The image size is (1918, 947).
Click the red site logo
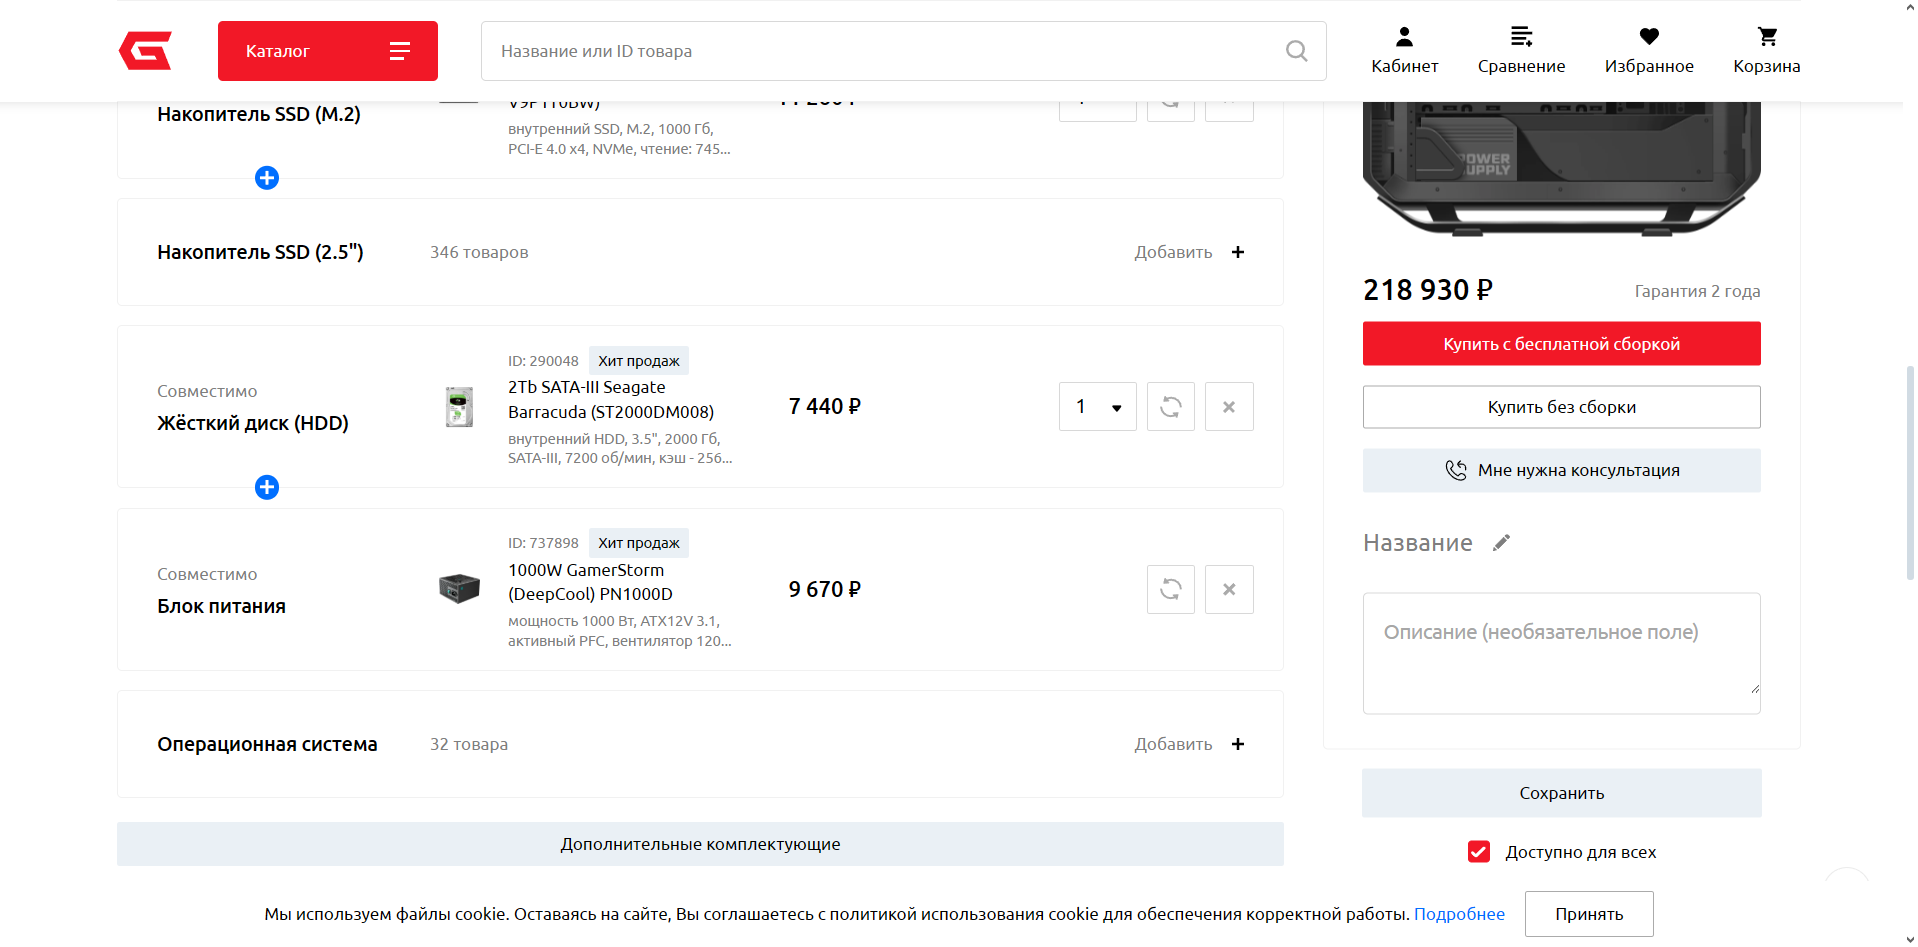[145, 51]
